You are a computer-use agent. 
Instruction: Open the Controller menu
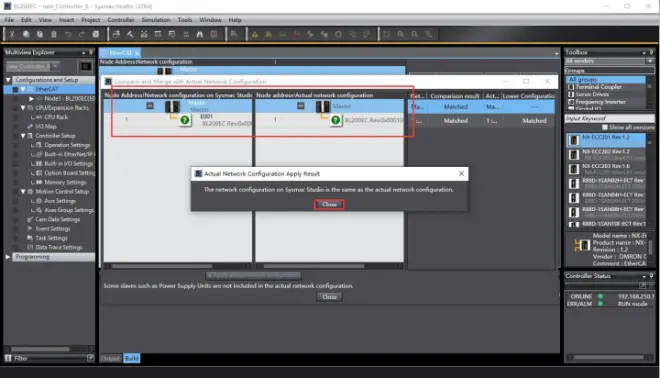[121, 20]
